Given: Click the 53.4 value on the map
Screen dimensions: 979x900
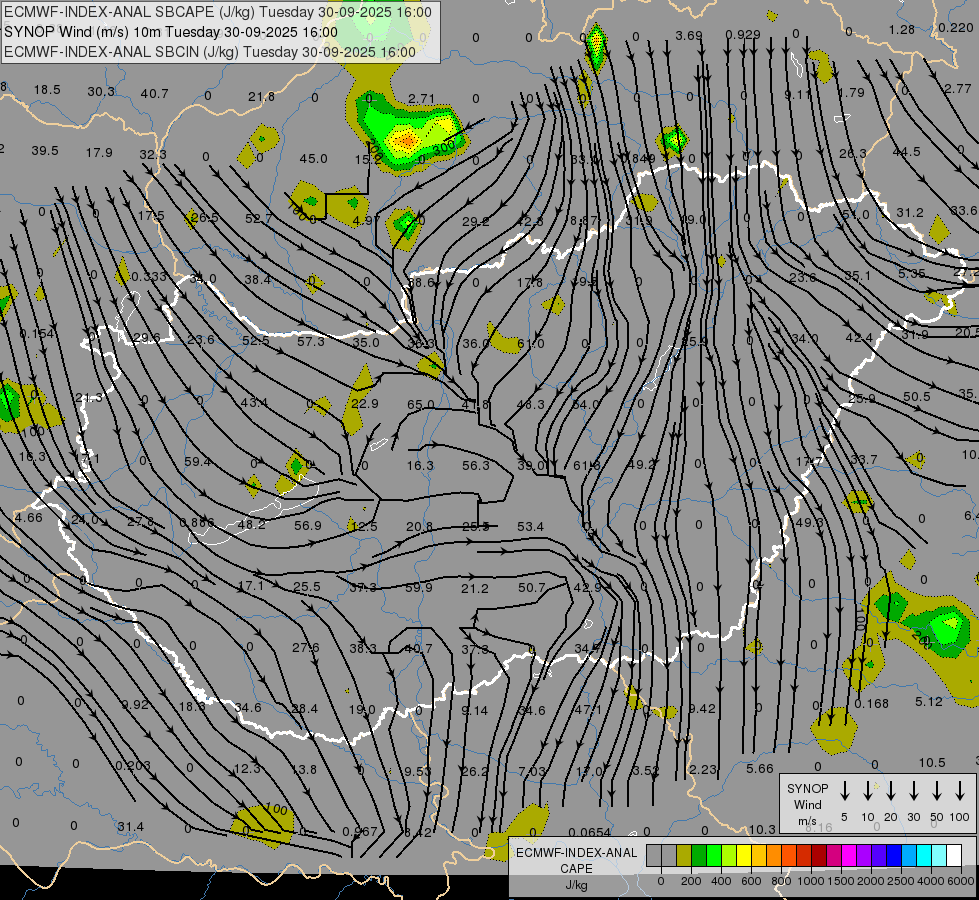Looking at the screenshot, I should click(530, 527).
